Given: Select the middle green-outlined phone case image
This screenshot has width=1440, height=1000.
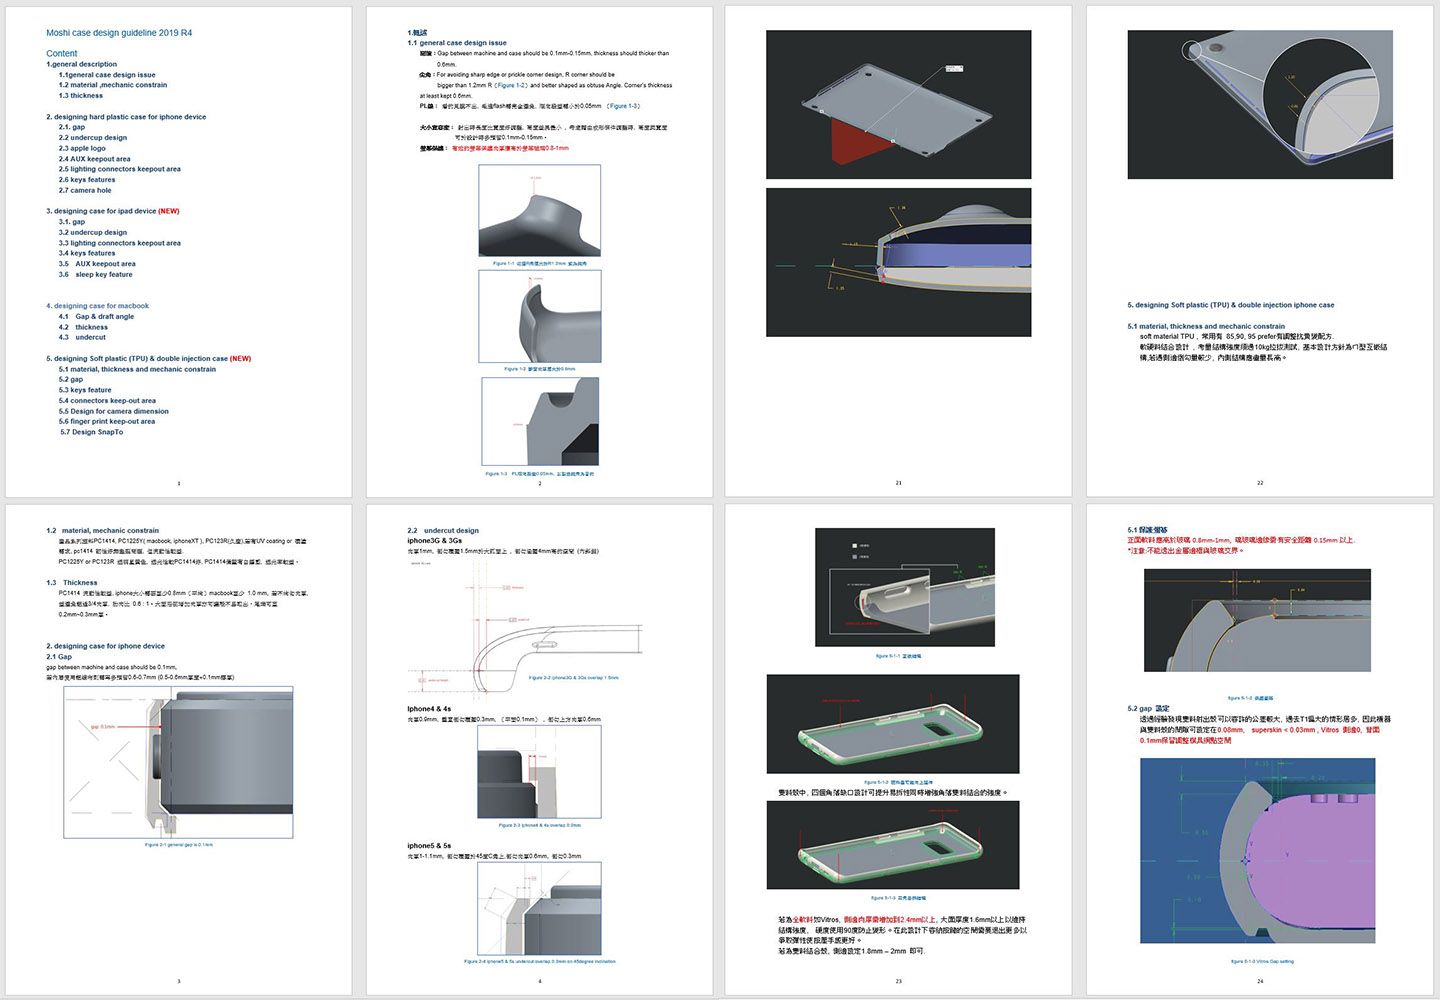Looking at the screenshot, I should 892,723.
